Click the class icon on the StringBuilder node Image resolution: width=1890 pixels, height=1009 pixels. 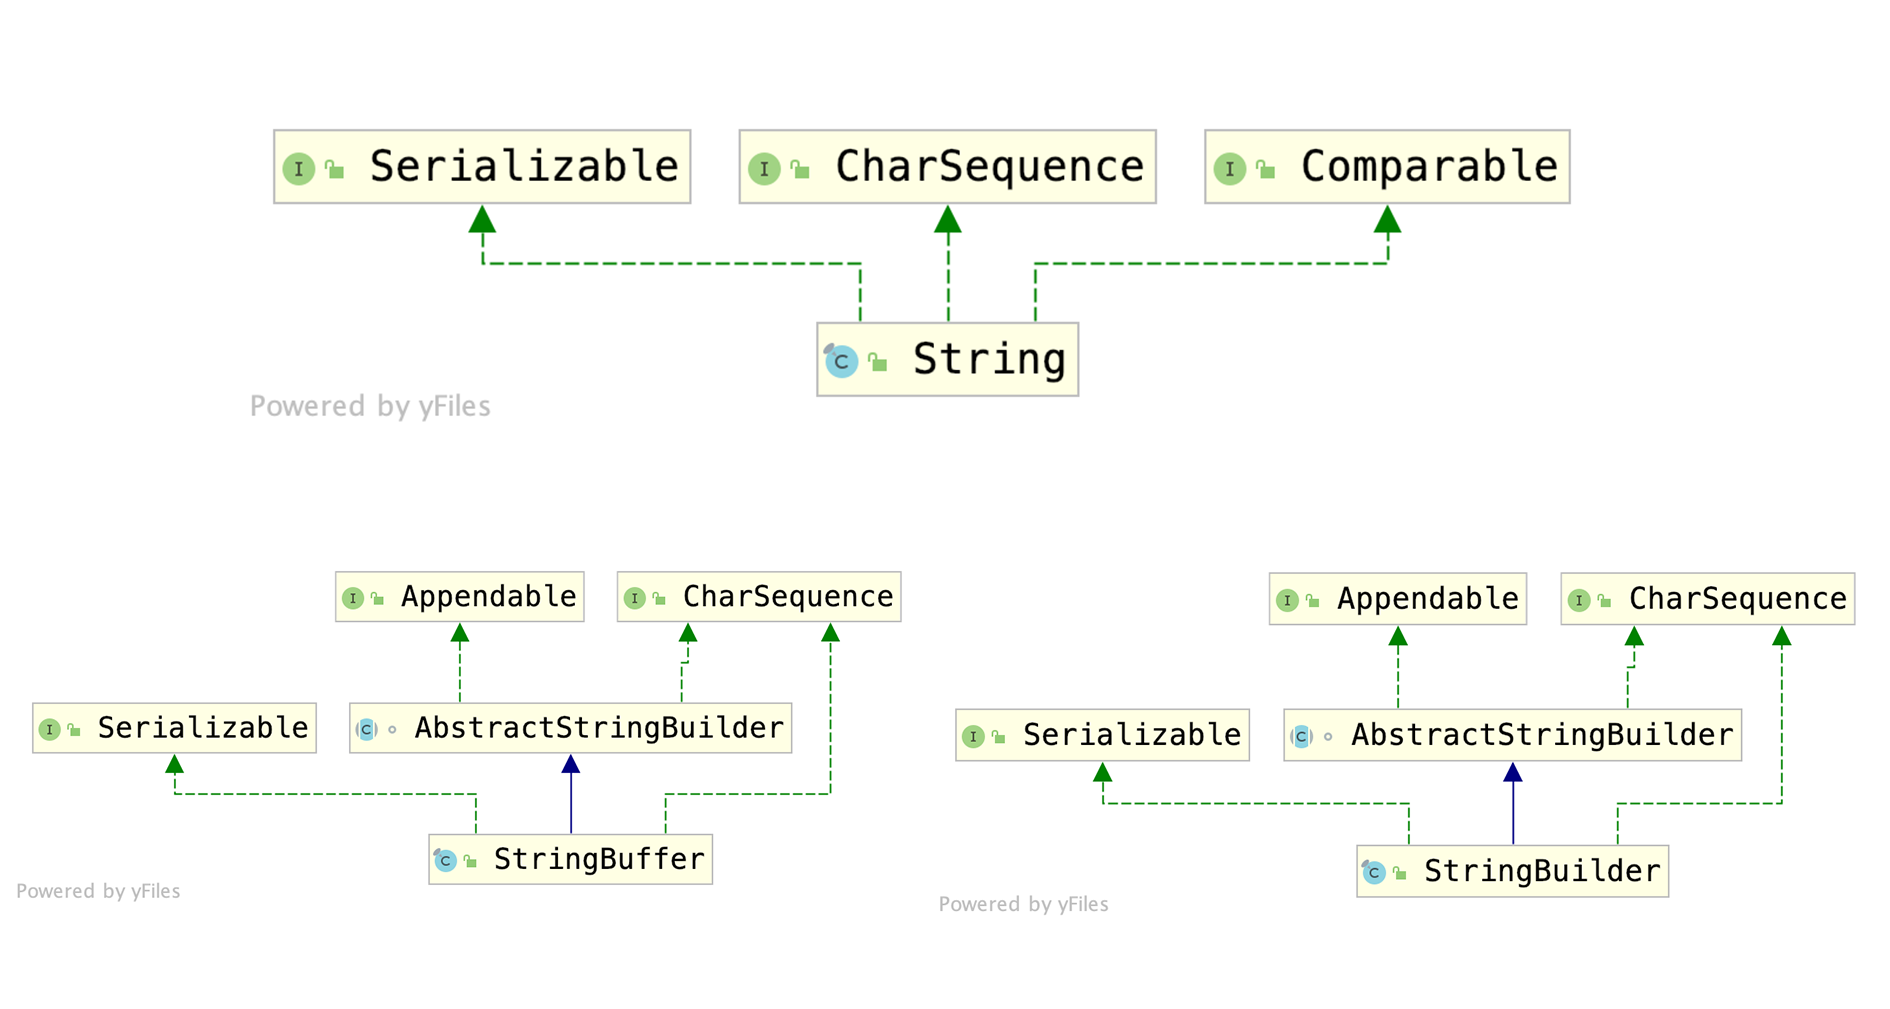click(1374, 873)
